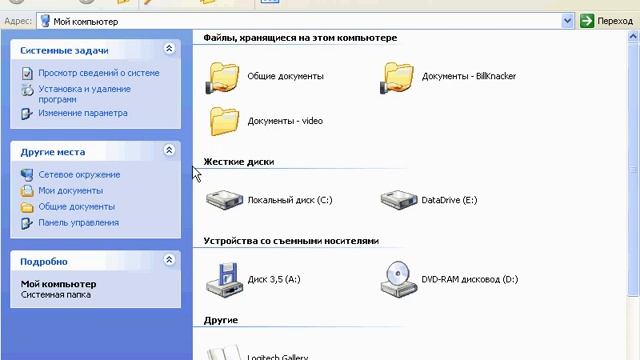Open the Документы - video folder icon
The width and height of the screenshot is (640, 360).
pos(224,121)
